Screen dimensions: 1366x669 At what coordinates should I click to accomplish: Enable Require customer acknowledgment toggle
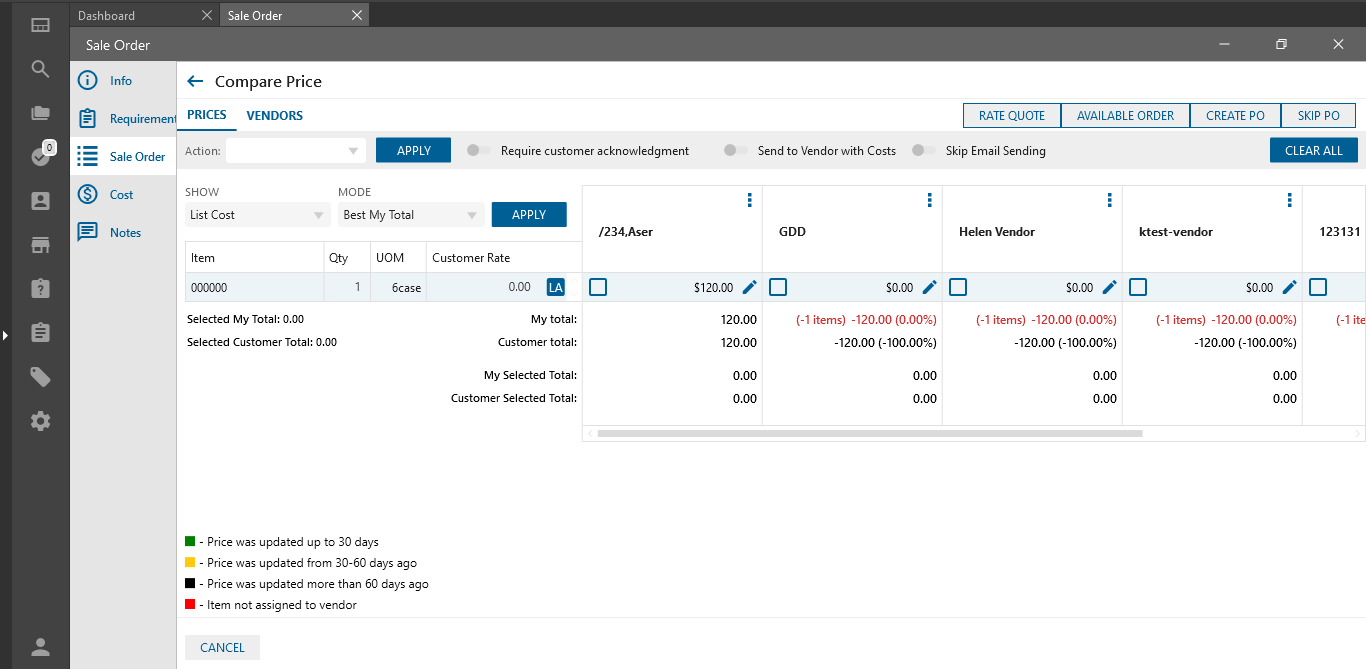(x=479, y=151)
